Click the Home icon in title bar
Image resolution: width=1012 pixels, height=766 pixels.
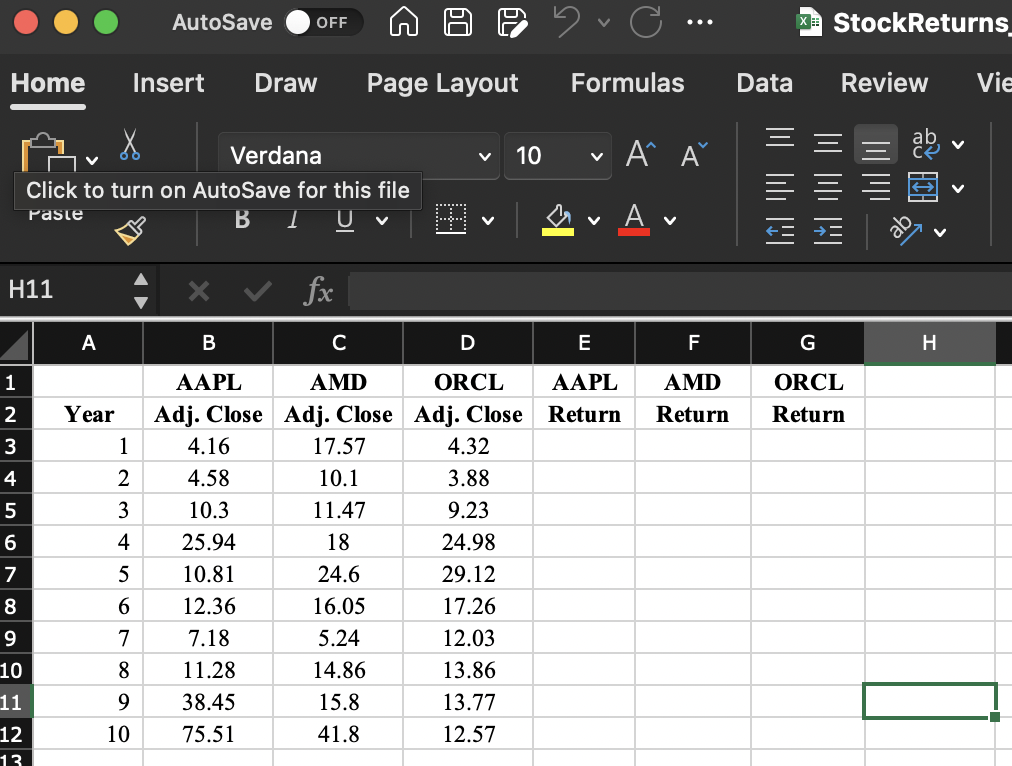[404, 22]
